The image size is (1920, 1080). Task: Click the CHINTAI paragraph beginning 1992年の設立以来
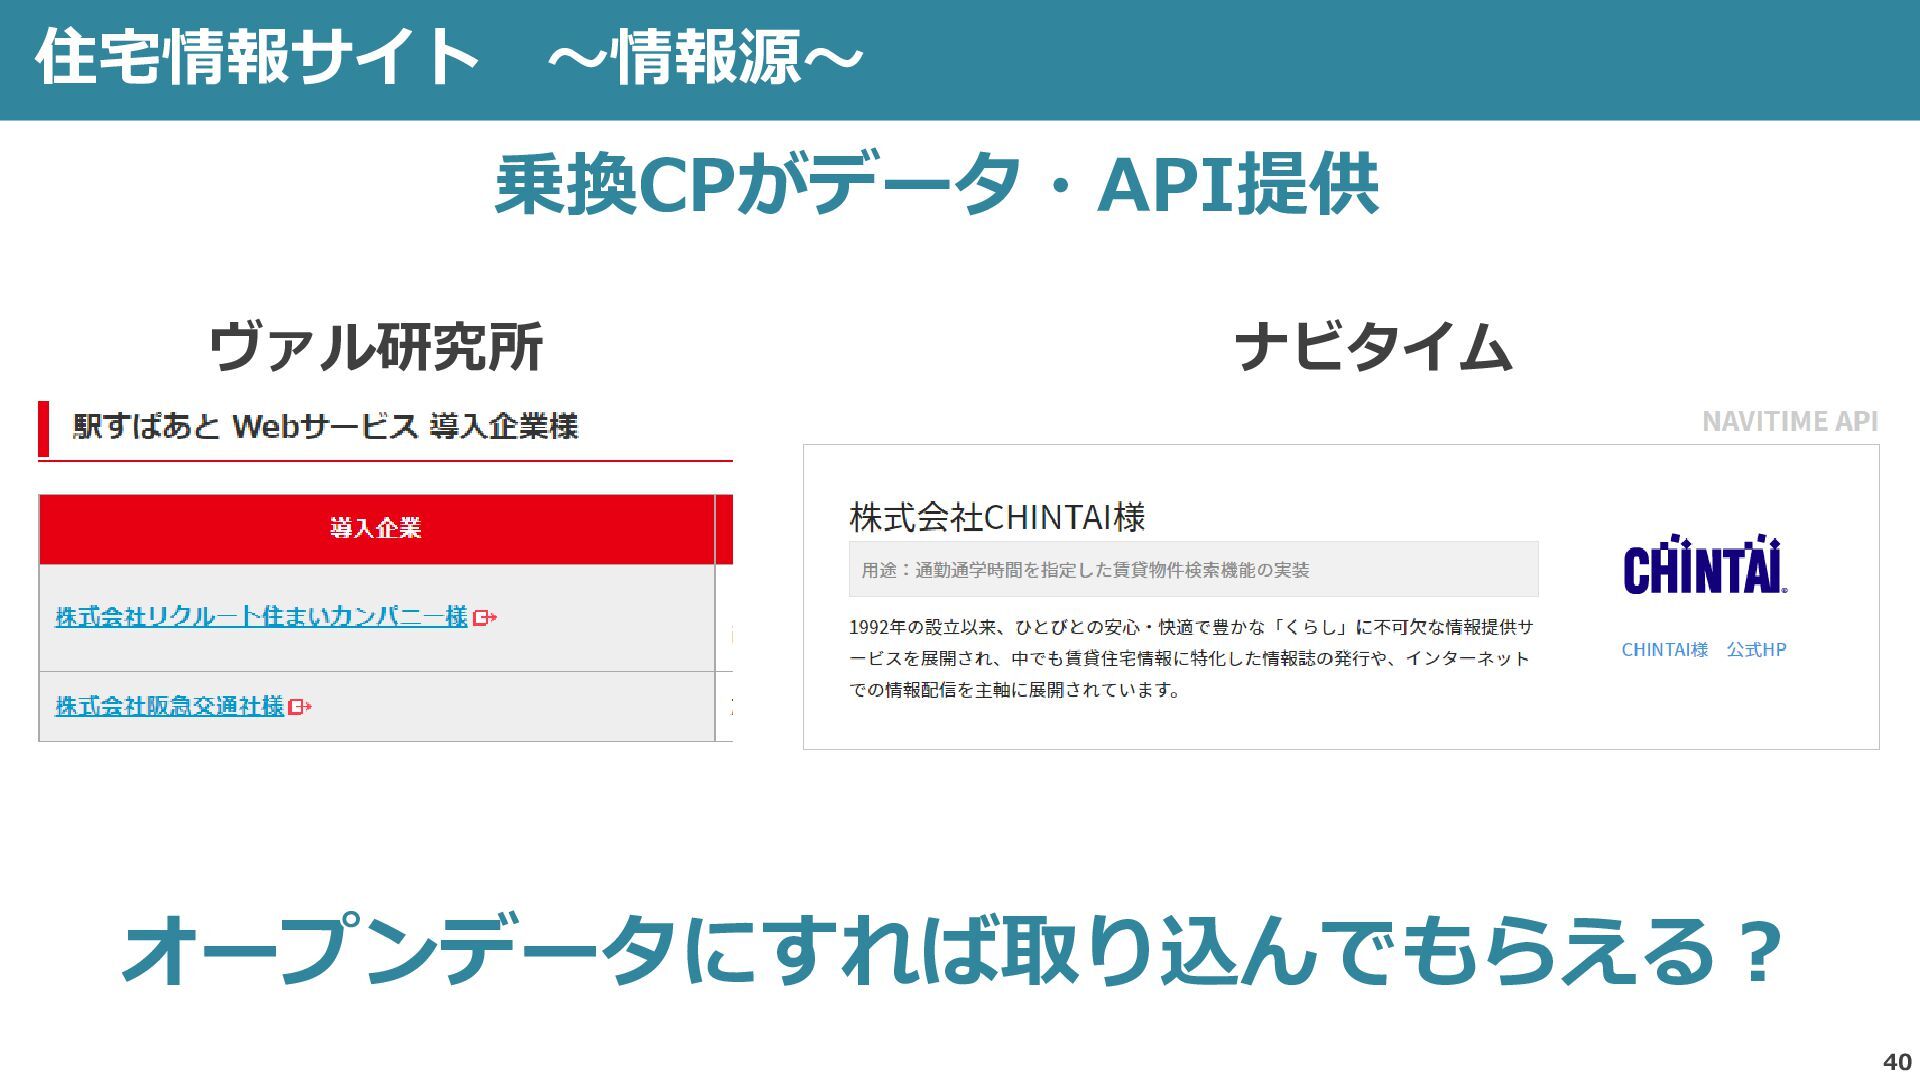click(1191, 658)
